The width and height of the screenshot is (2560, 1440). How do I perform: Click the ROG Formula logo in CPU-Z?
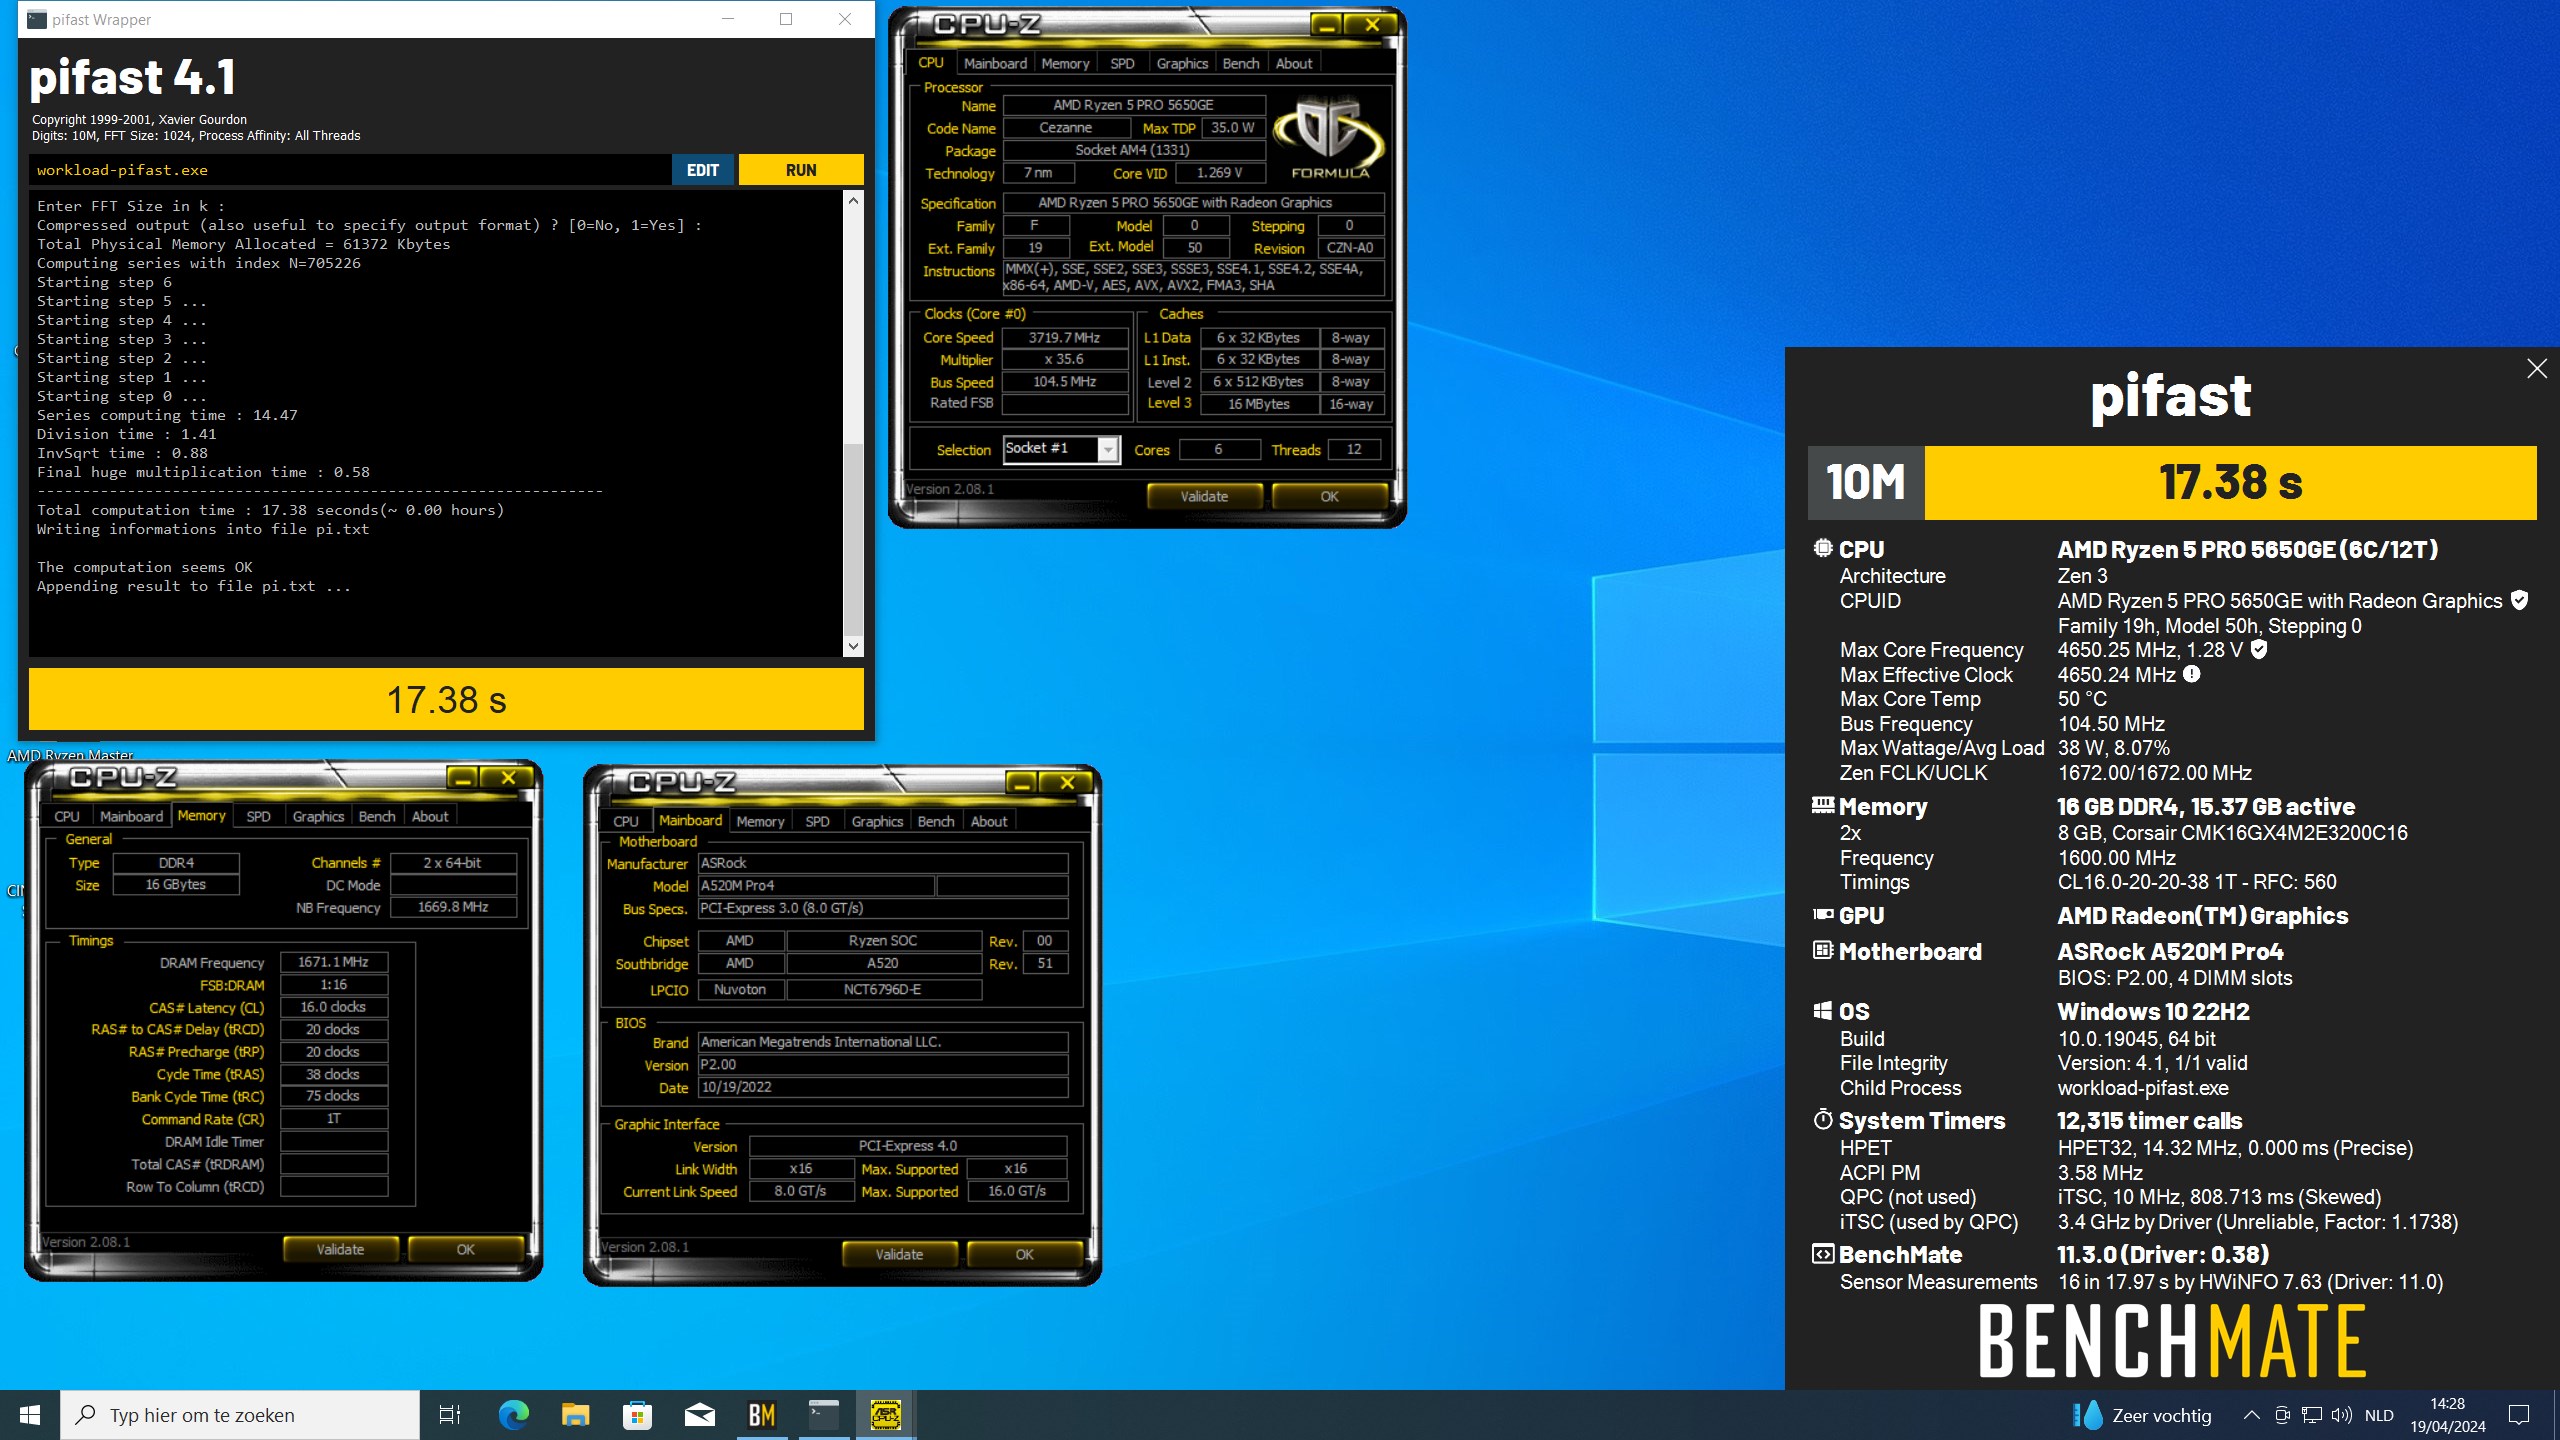[1329, 137]
